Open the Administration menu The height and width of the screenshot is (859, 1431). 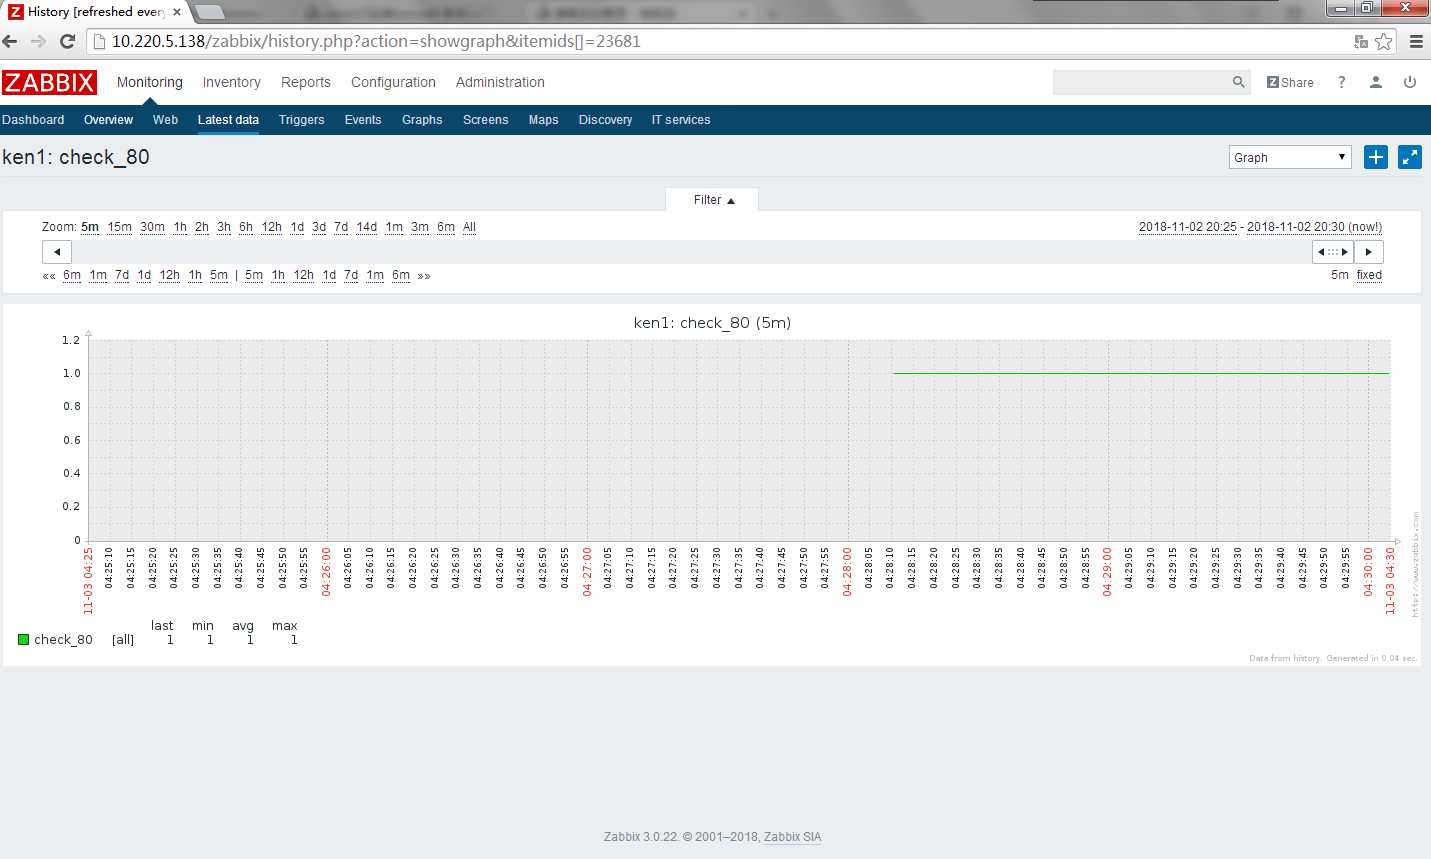(x=500, y=82)
